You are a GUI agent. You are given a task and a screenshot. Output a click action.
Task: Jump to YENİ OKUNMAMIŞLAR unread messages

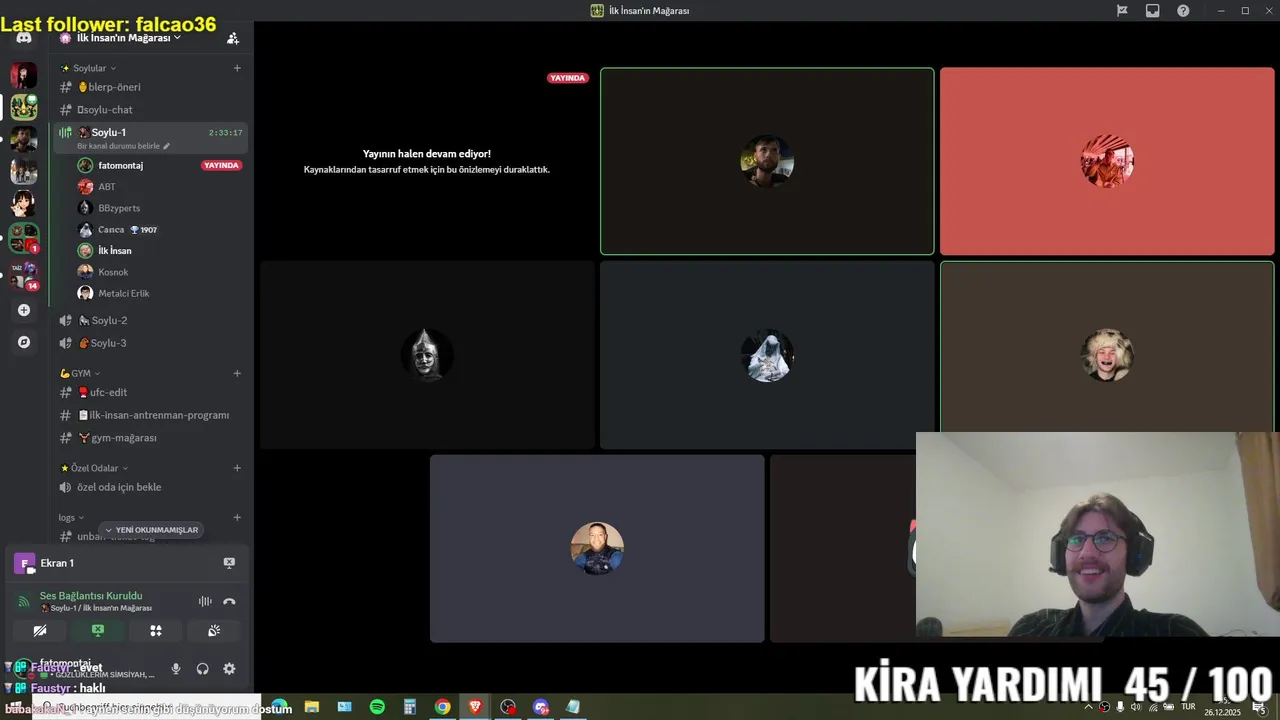pyautogui.click(x=151, y=530)
